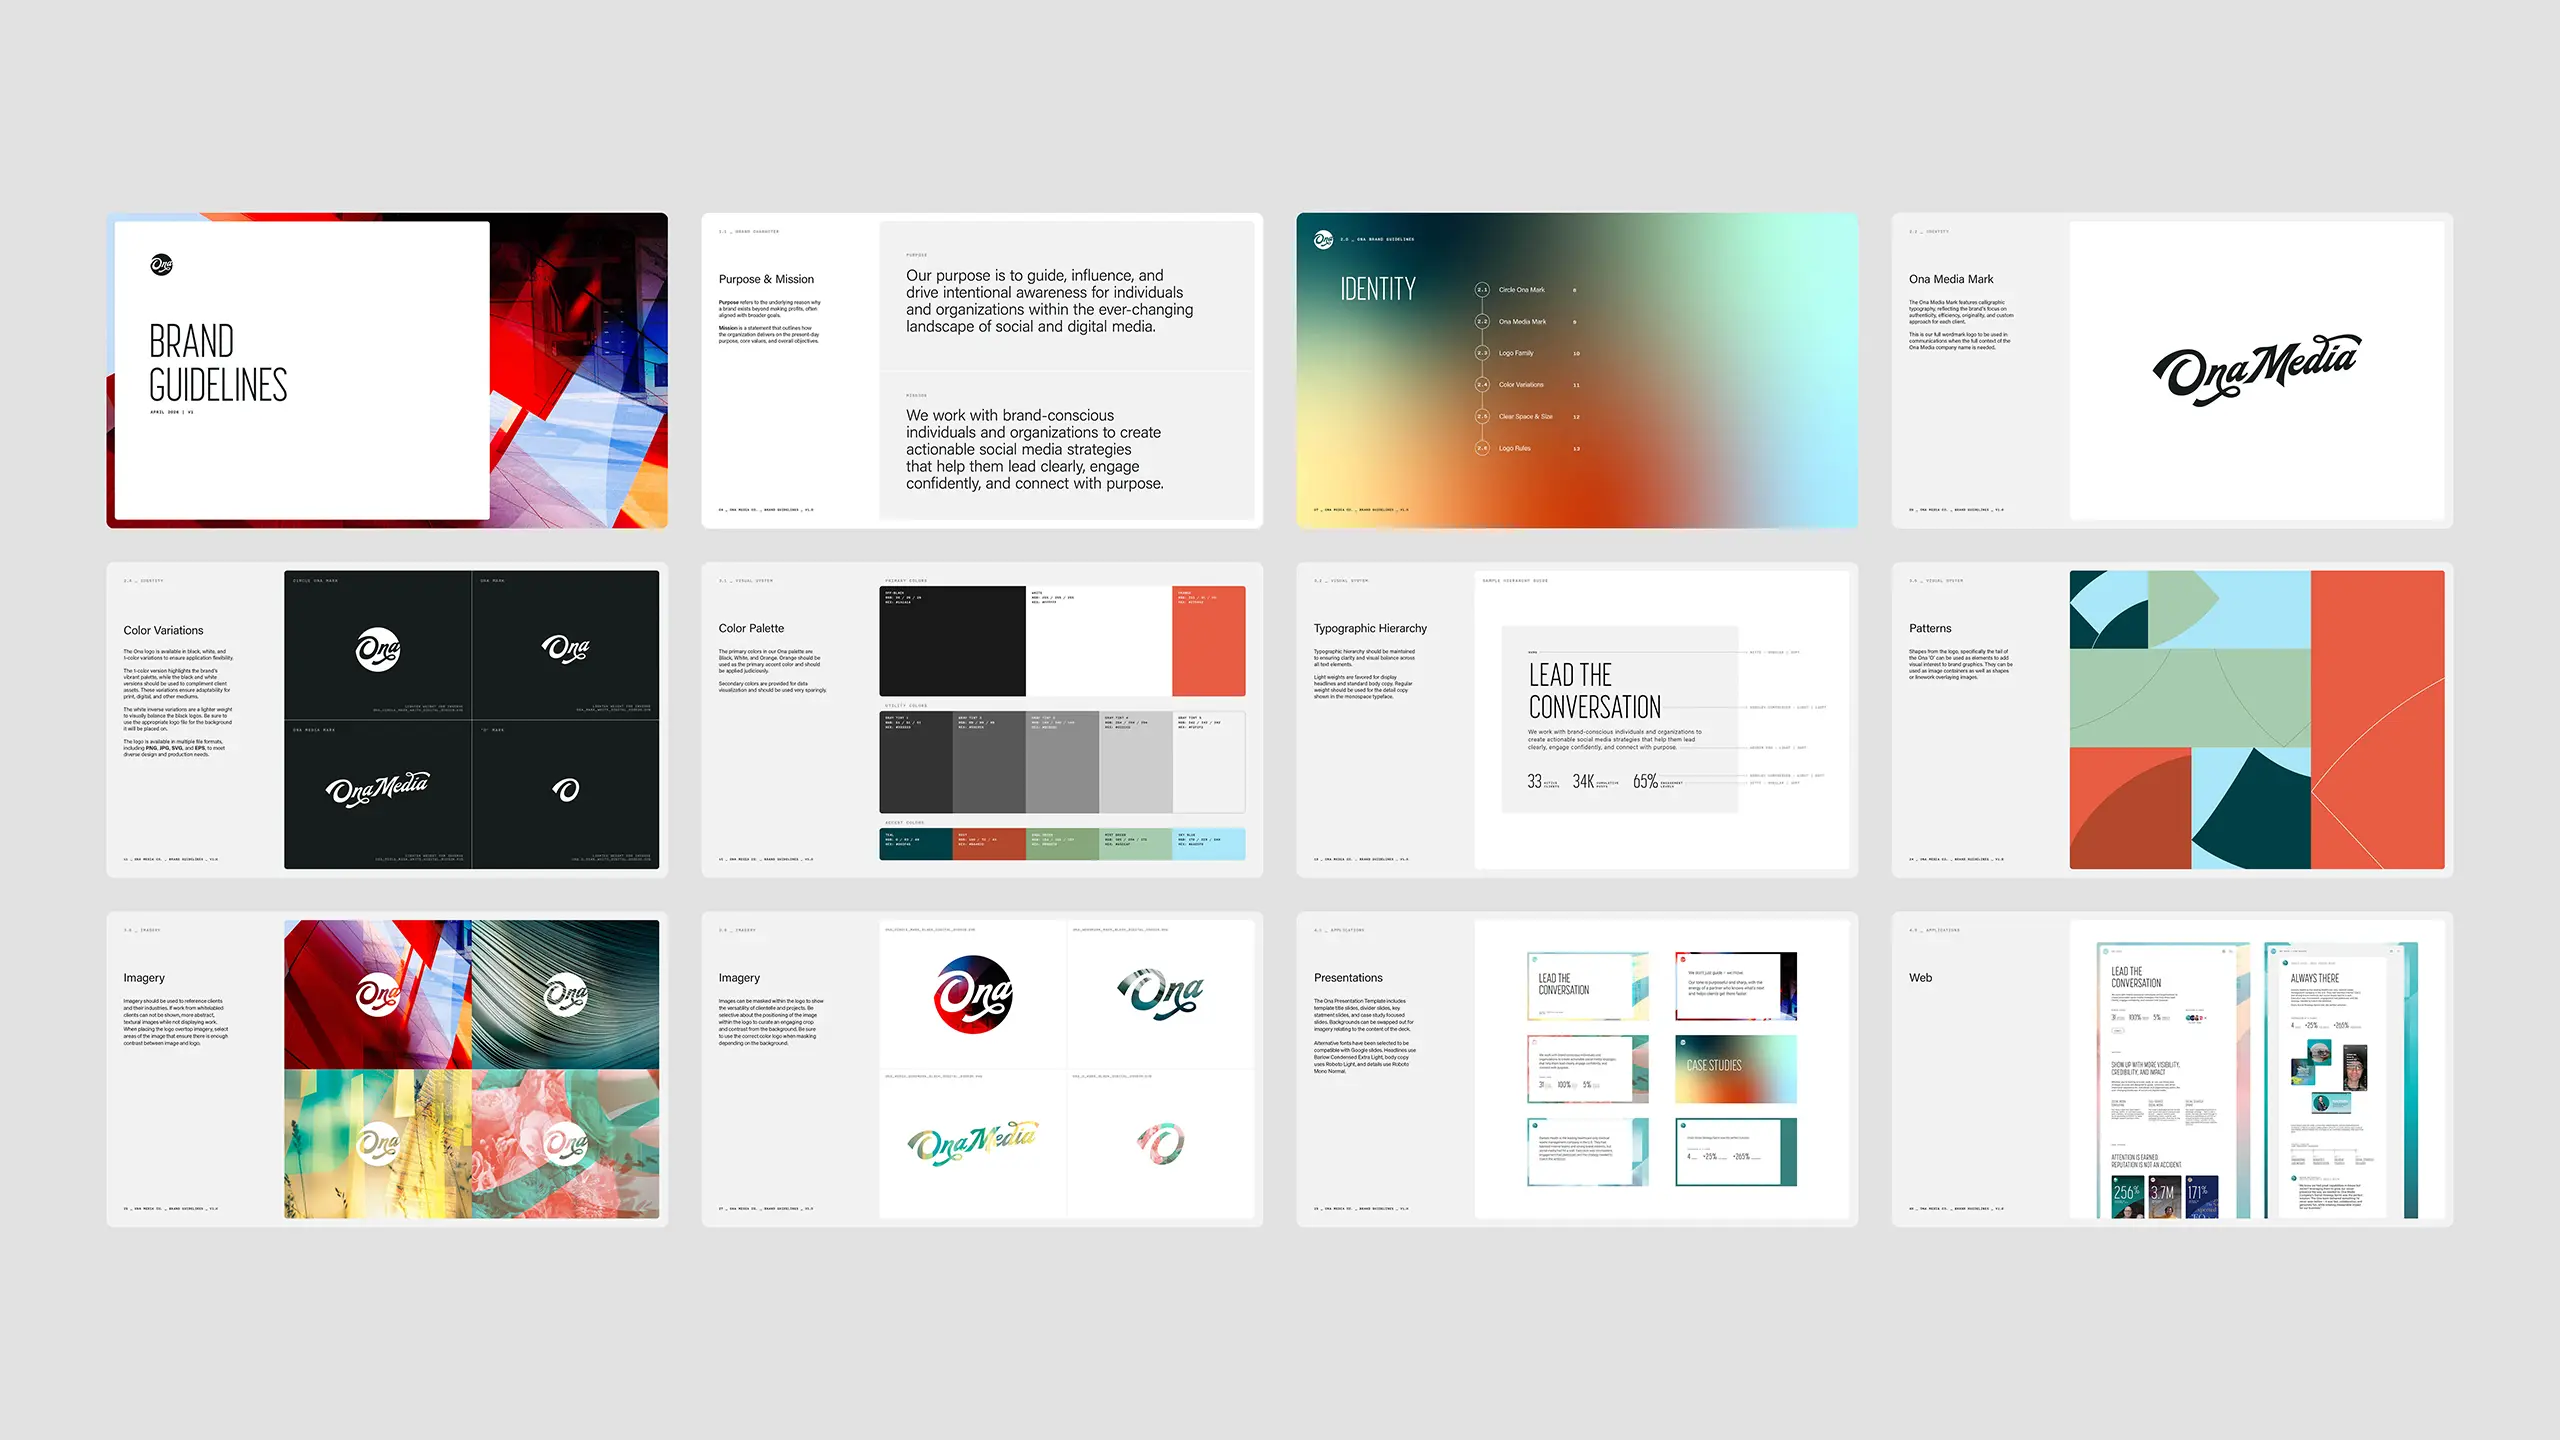Viewport: 2560px width, 1440px height.
Task: Click the red abstract cover image
Action: click(579, 370)
